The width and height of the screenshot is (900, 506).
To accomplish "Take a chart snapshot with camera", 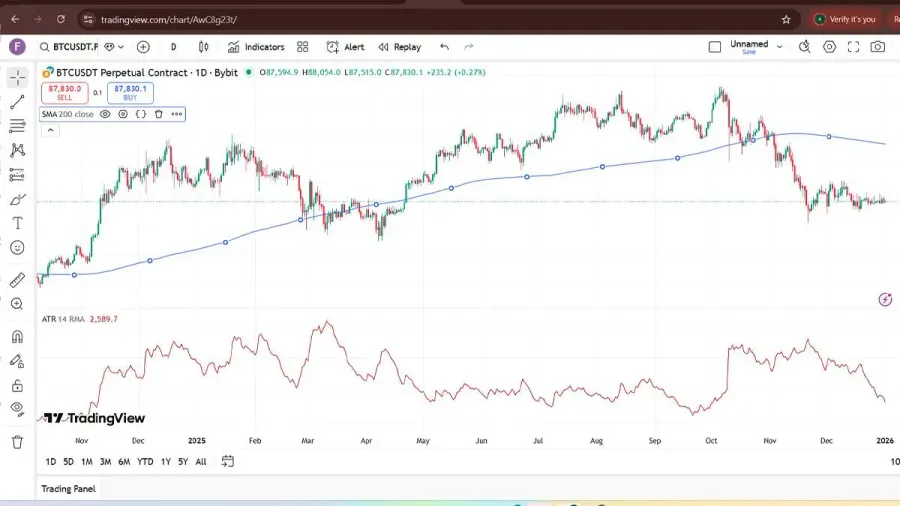I will (878, 47).
